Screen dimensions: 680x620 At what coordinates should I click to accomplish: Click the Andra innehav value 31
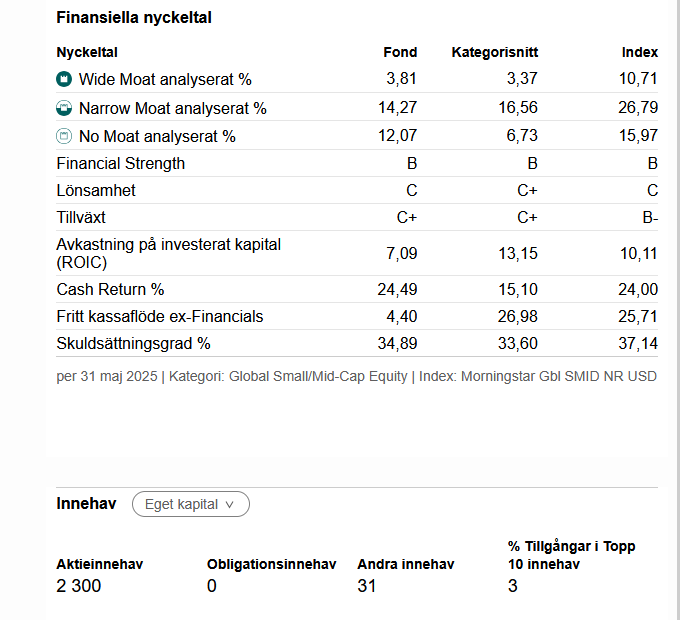point(366,586)
